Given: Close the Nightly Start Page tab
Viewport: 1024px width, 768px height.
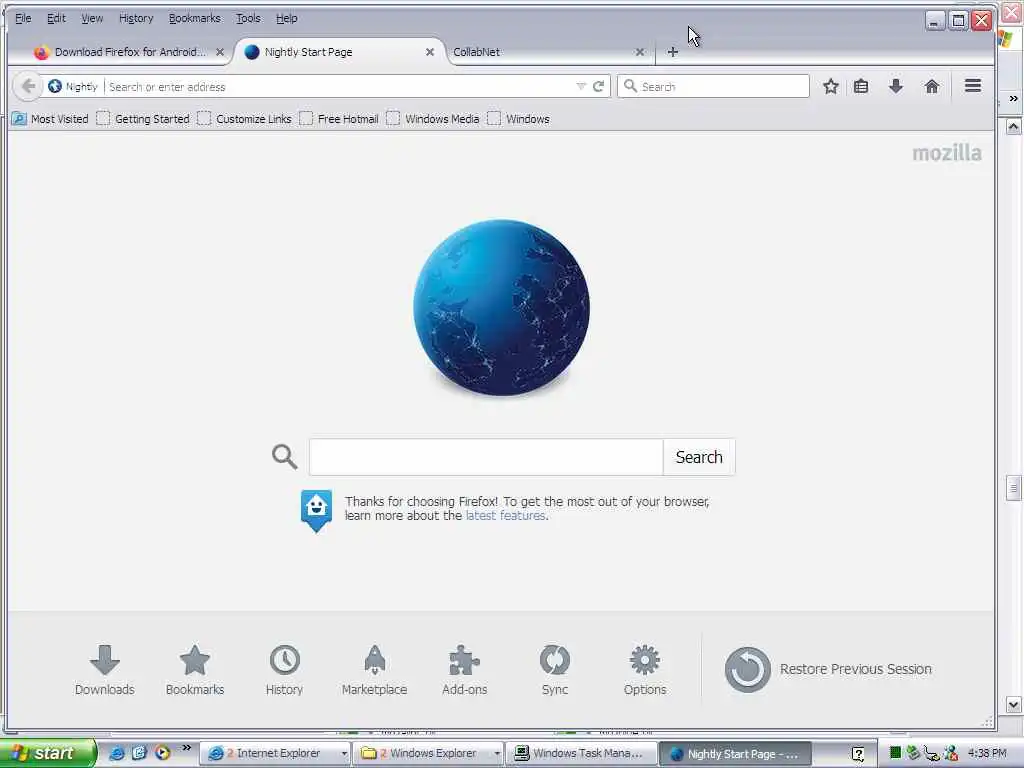Looking at the screenshot, I should [x=430, y=52].
